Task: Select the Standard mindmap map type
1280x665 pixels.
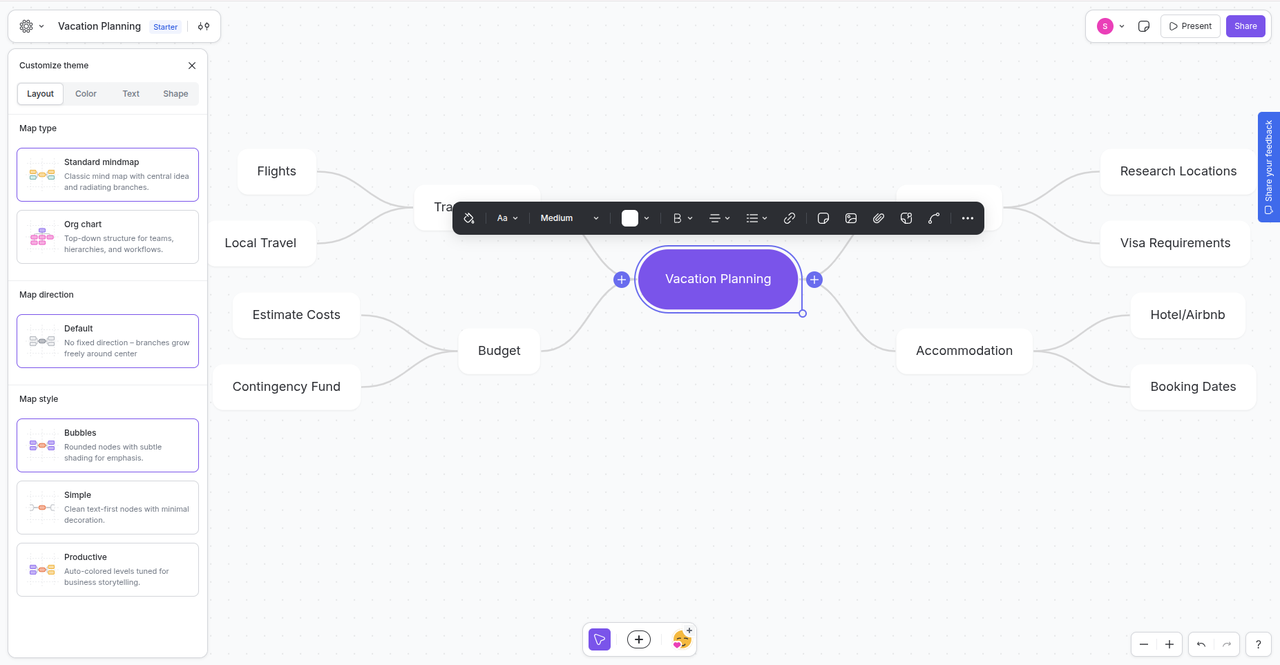Action: pos(108,174)
